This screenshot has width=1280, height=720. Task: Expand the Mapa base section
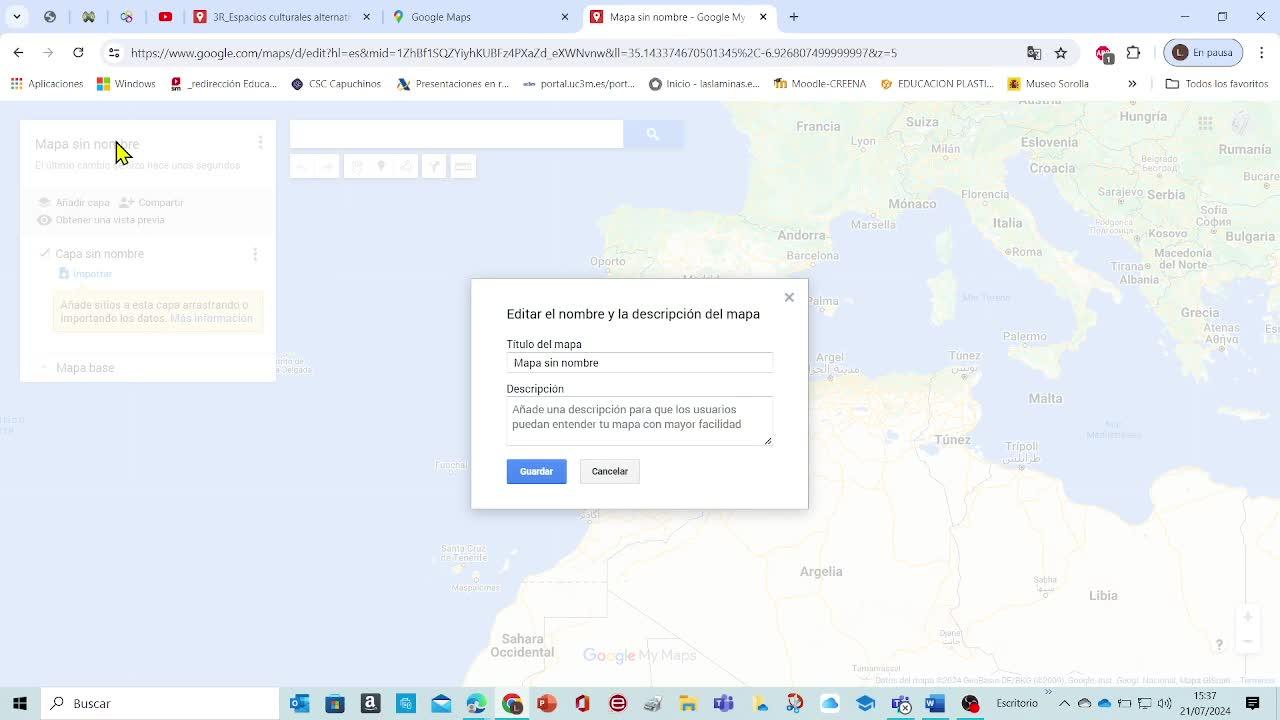click(x=44, y=368)
